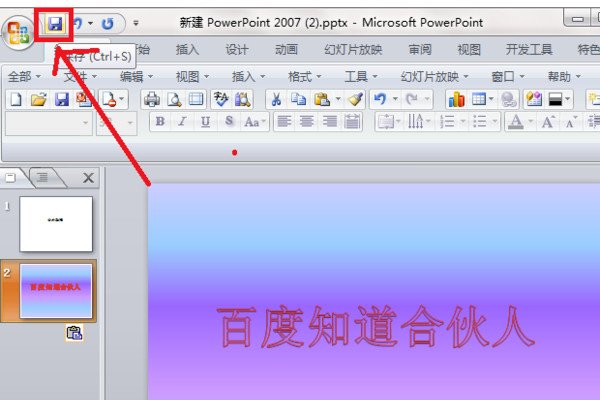Click the Bullets list icon
The width and height of the screenshot is (600, 400).
479,122
